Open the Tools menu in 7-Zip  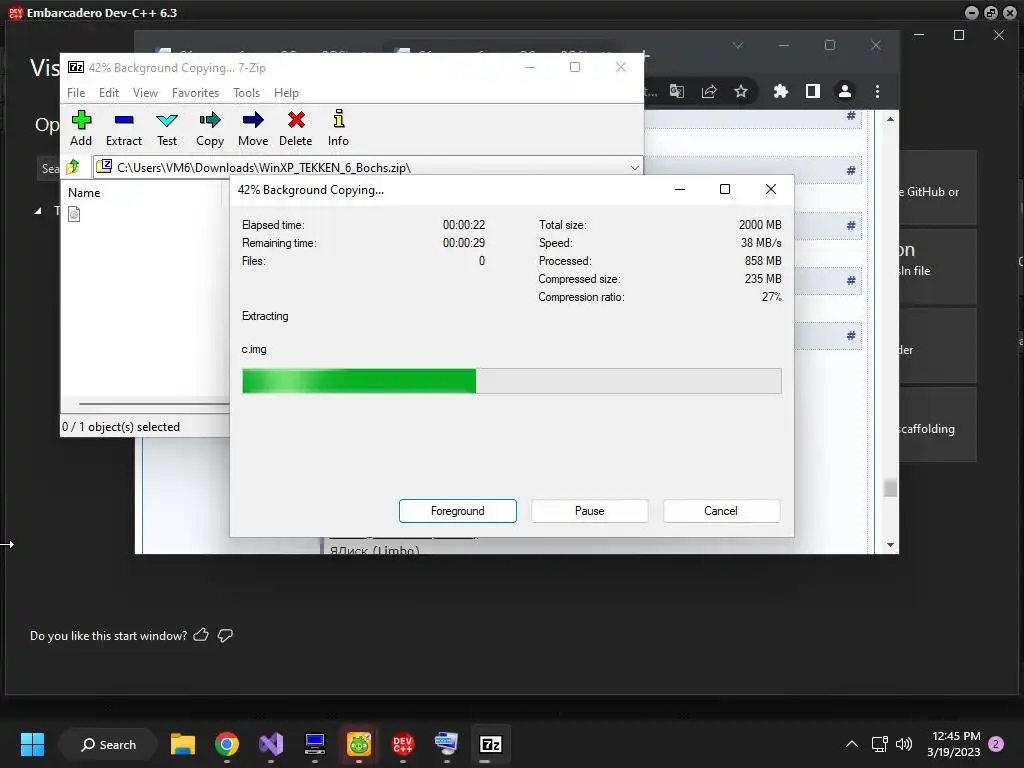point(246,93)
